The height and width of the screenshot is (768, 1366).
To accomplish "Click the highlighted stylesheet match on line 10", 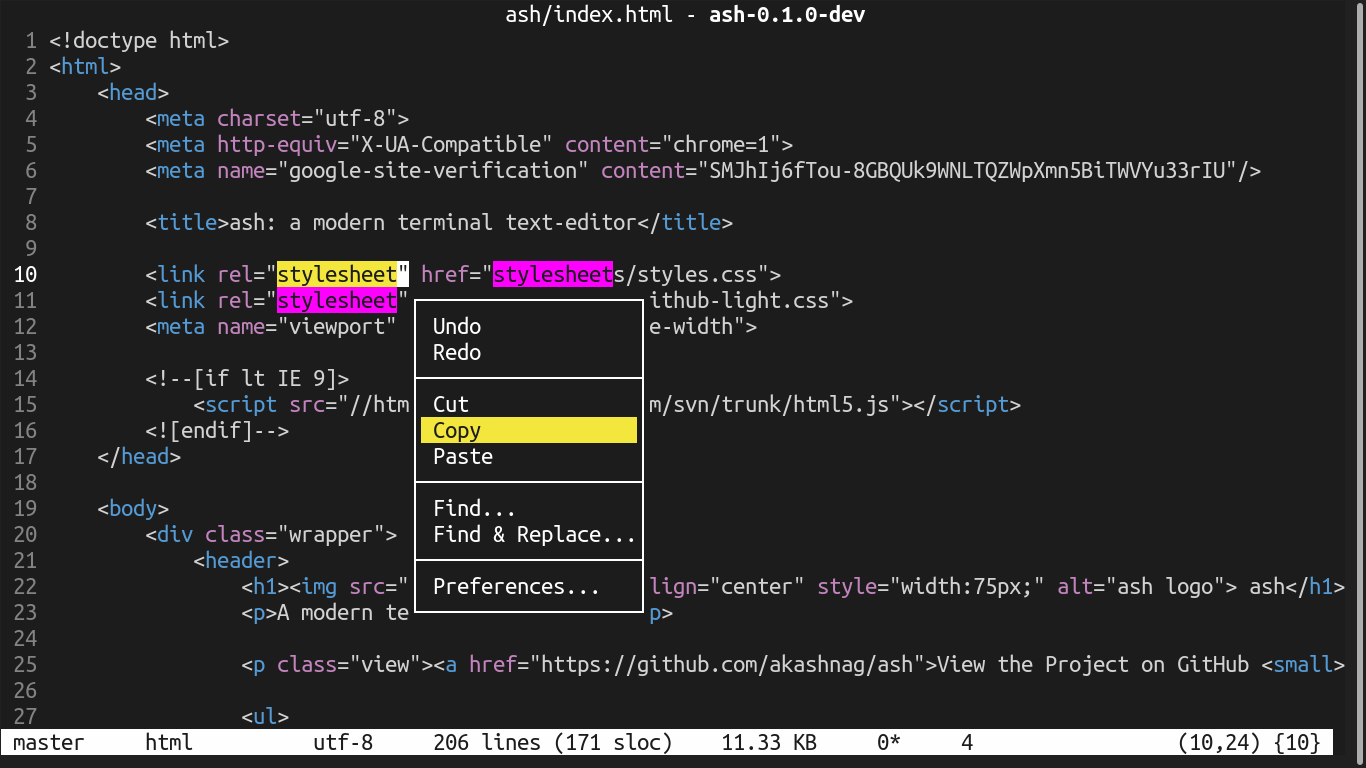I will 337,274.
